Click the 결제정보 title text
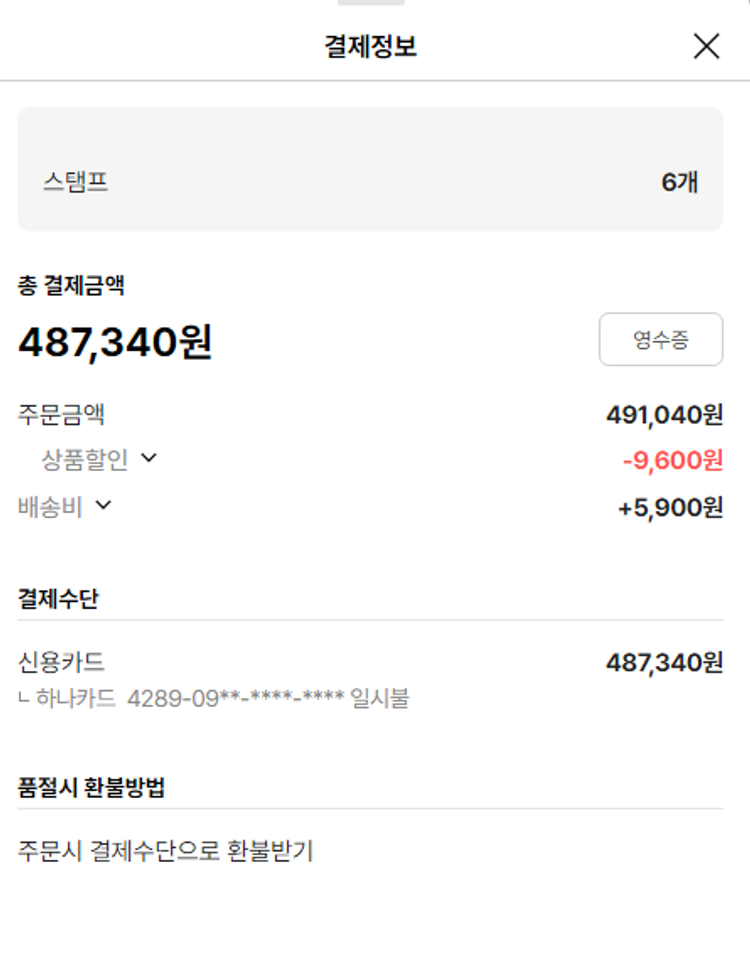Viewport: 750px width, 956px height. pos(370,46)
